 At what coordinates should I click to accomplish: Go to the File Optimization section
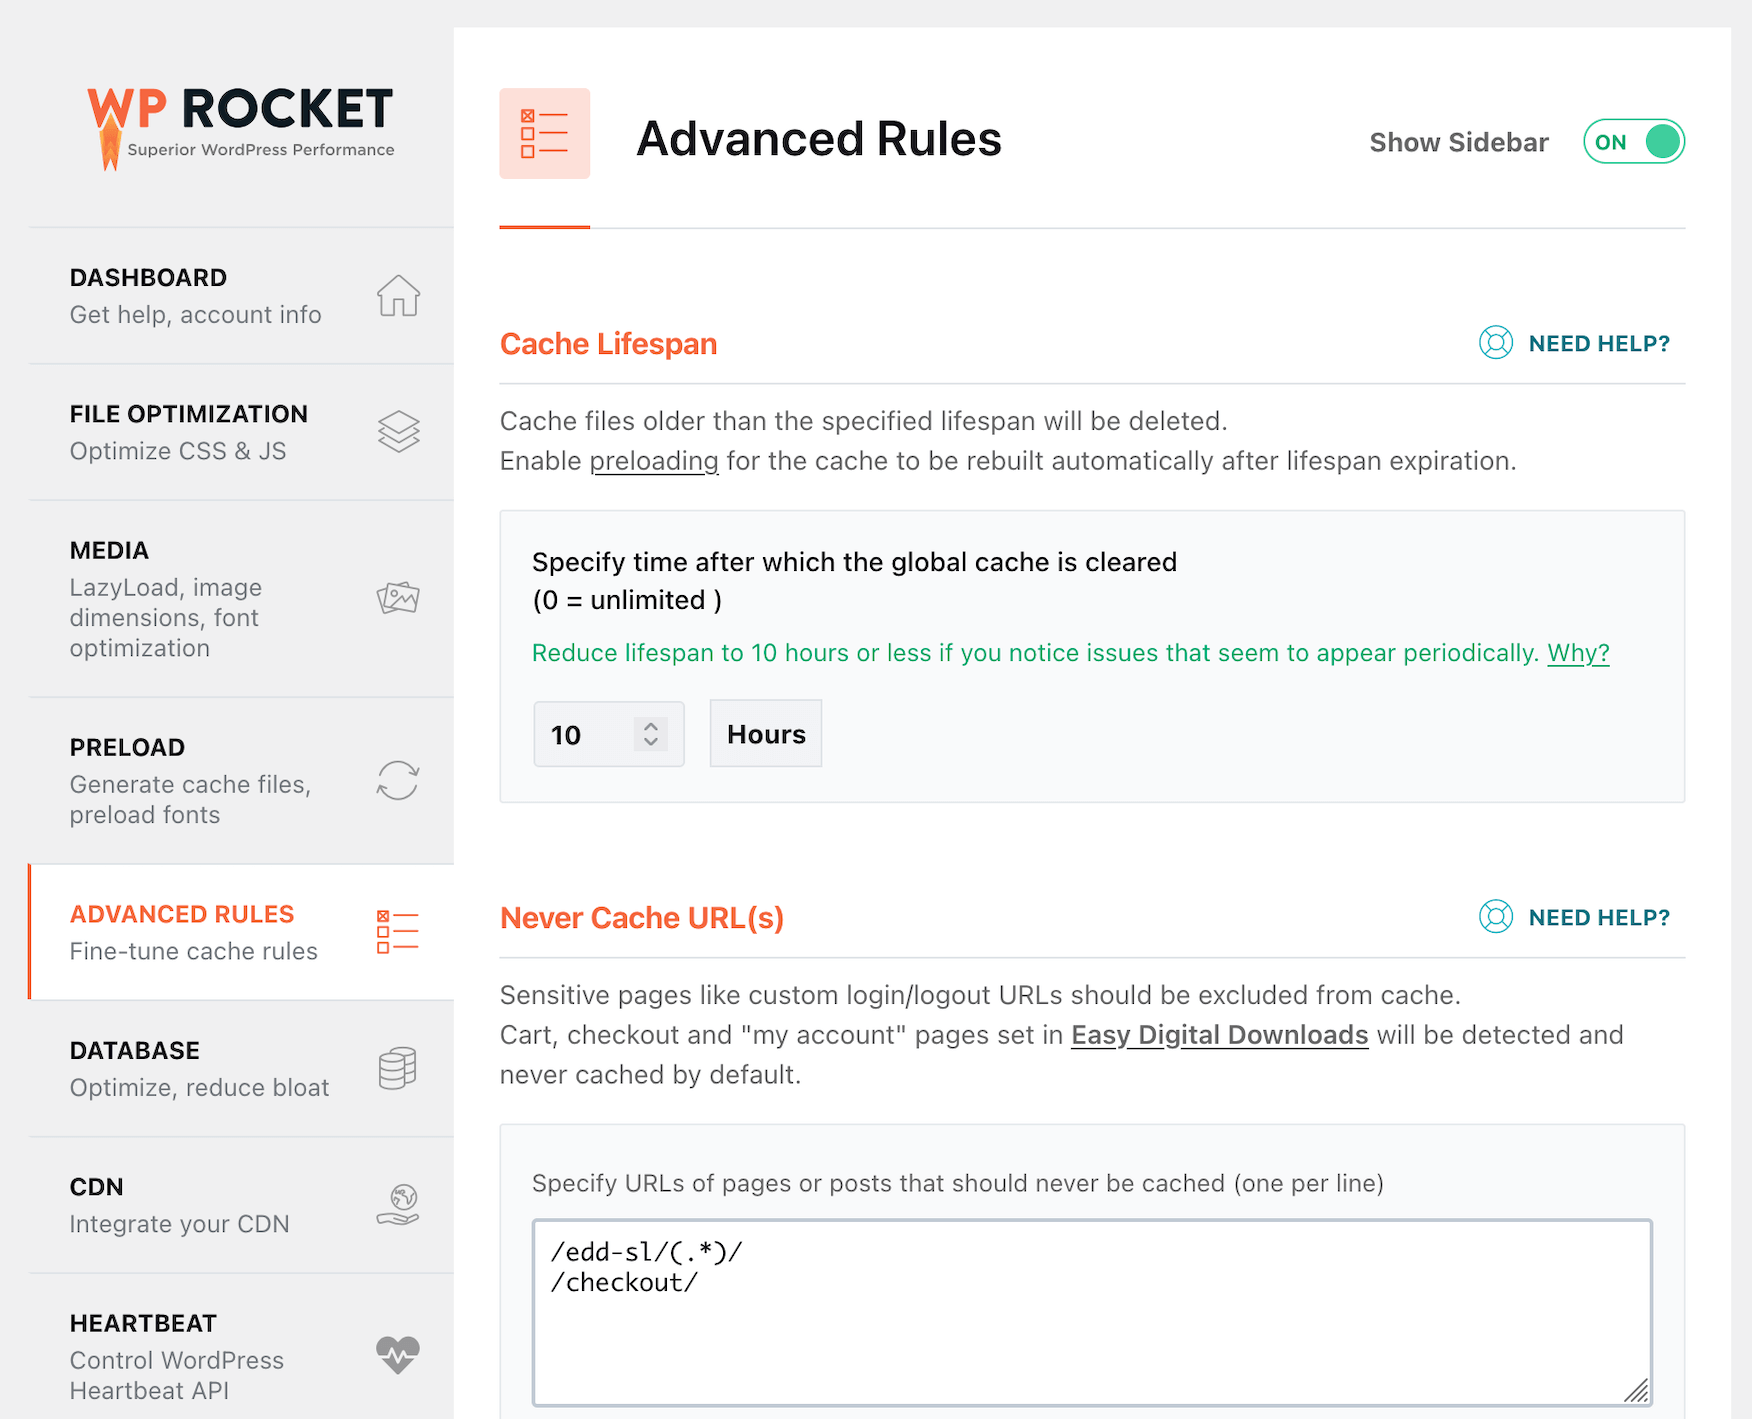pyautogui.click(x=189, y=432)
